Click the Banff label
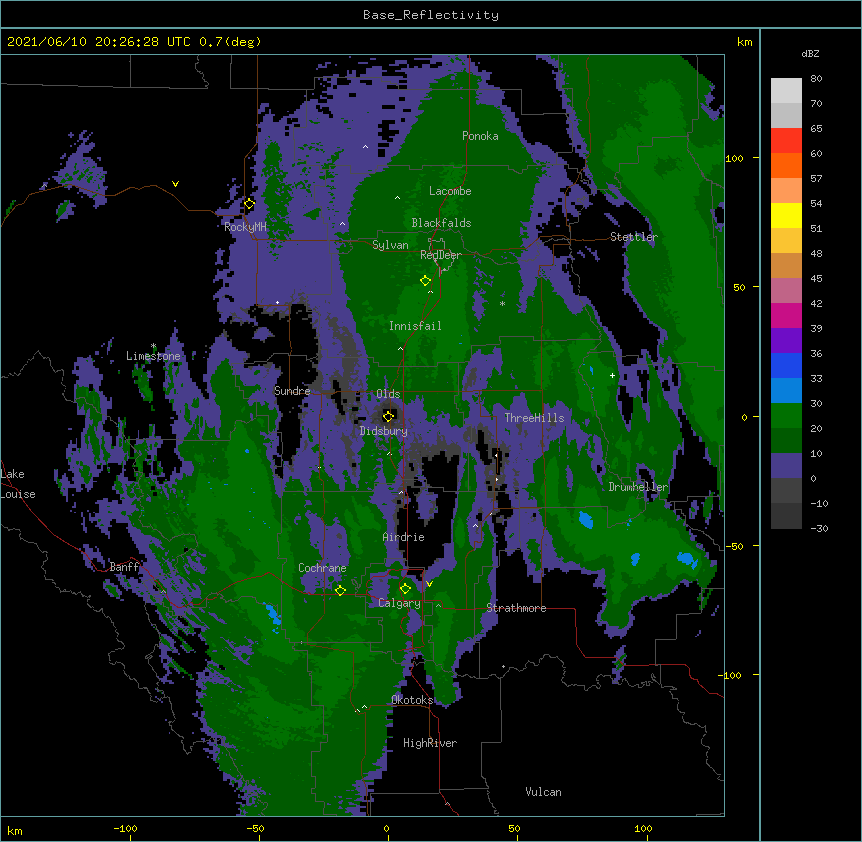Viewport: 862px width, 842px height. click(x=125, y=567)
